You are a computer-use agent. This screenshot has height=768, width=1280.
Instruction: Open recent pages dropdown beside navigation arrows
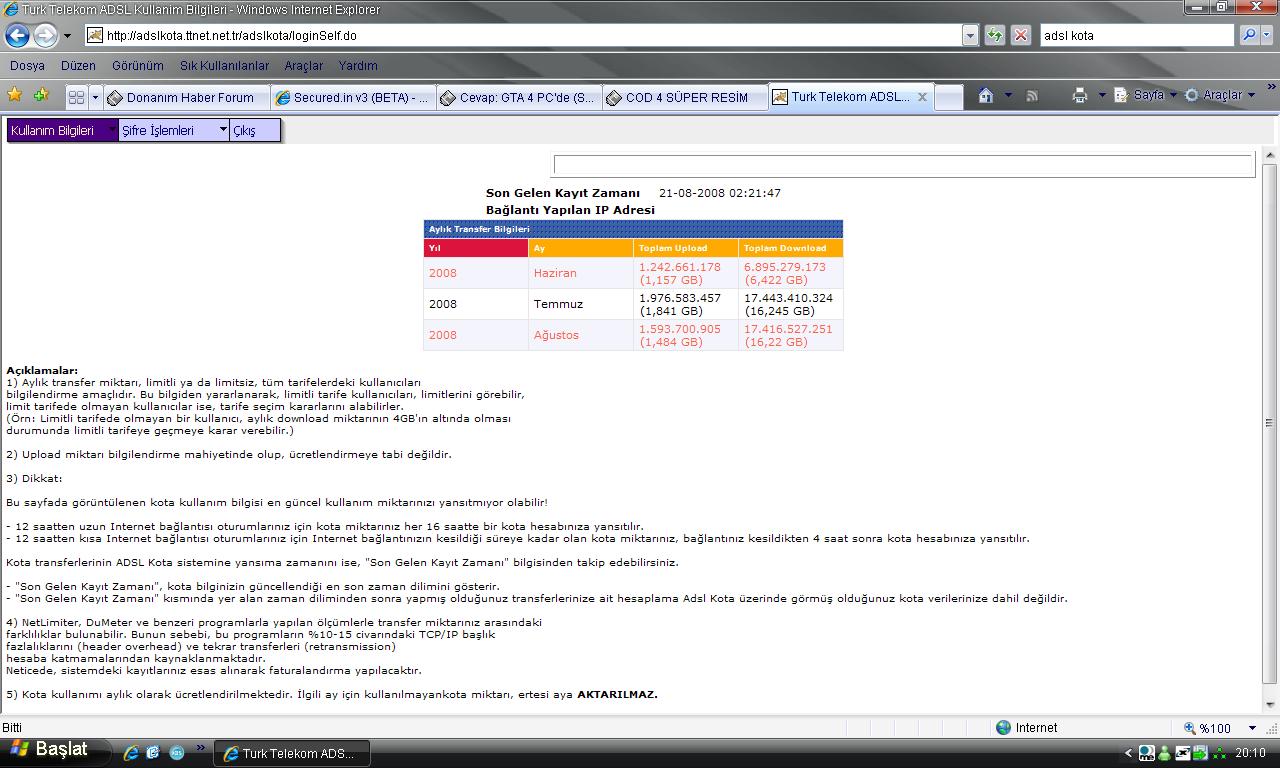point(68,36)
